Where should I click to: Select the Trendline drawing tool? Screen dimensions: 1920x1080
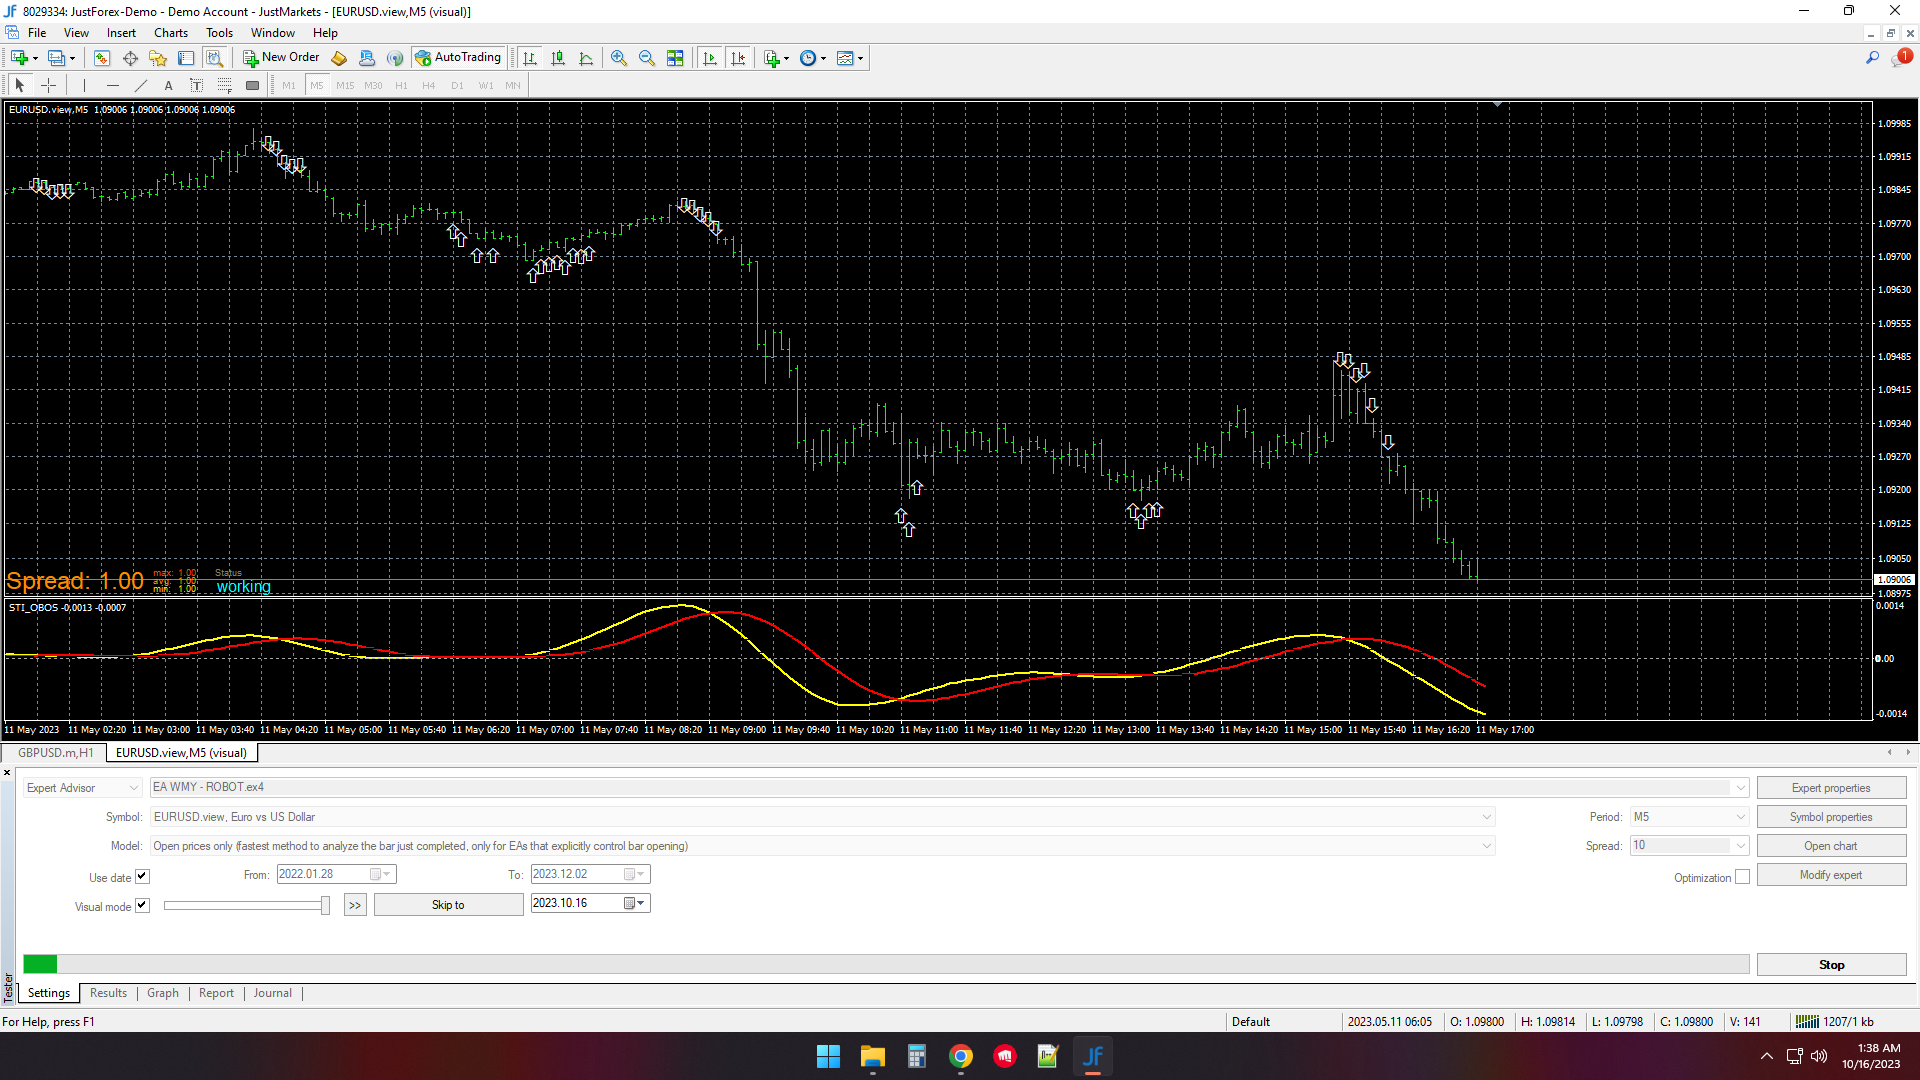140,85
